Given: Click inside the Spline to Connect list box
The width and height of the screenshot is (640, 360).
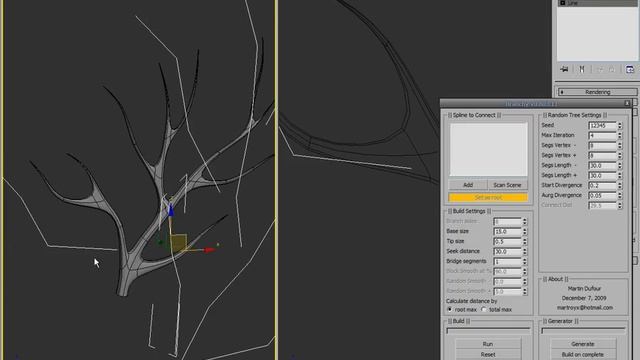Looking at the screenshot, I should 488,150.
